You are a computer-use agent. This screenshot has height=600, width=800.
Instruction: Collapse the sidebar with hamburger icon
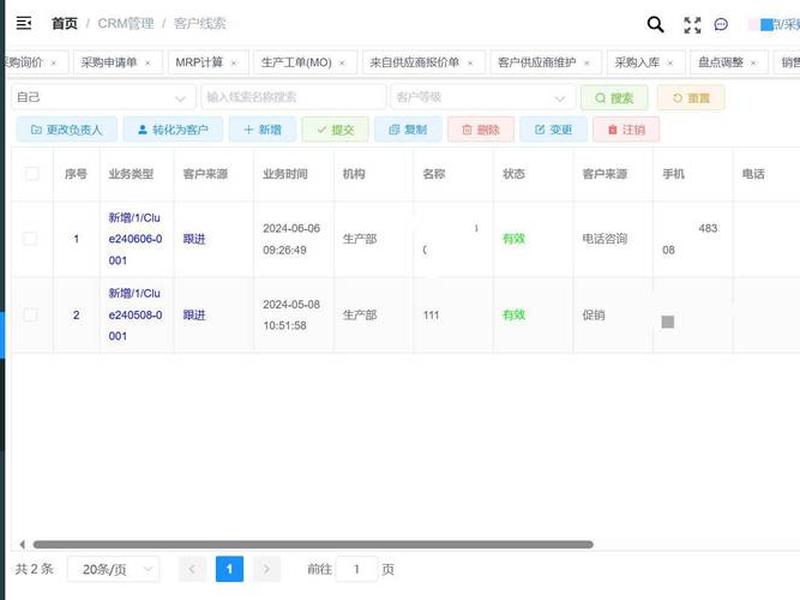pos(23,23)
